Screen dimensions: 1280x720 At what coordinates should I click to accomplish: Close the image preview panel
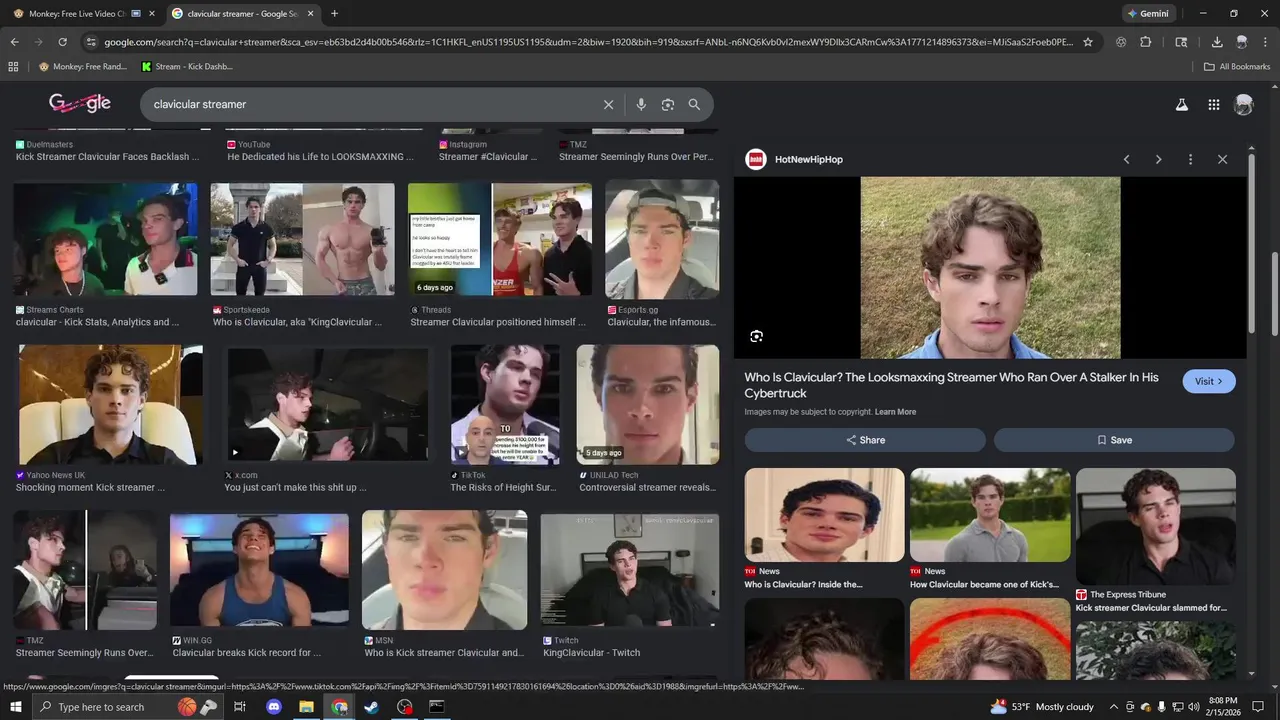point(1222,159)
